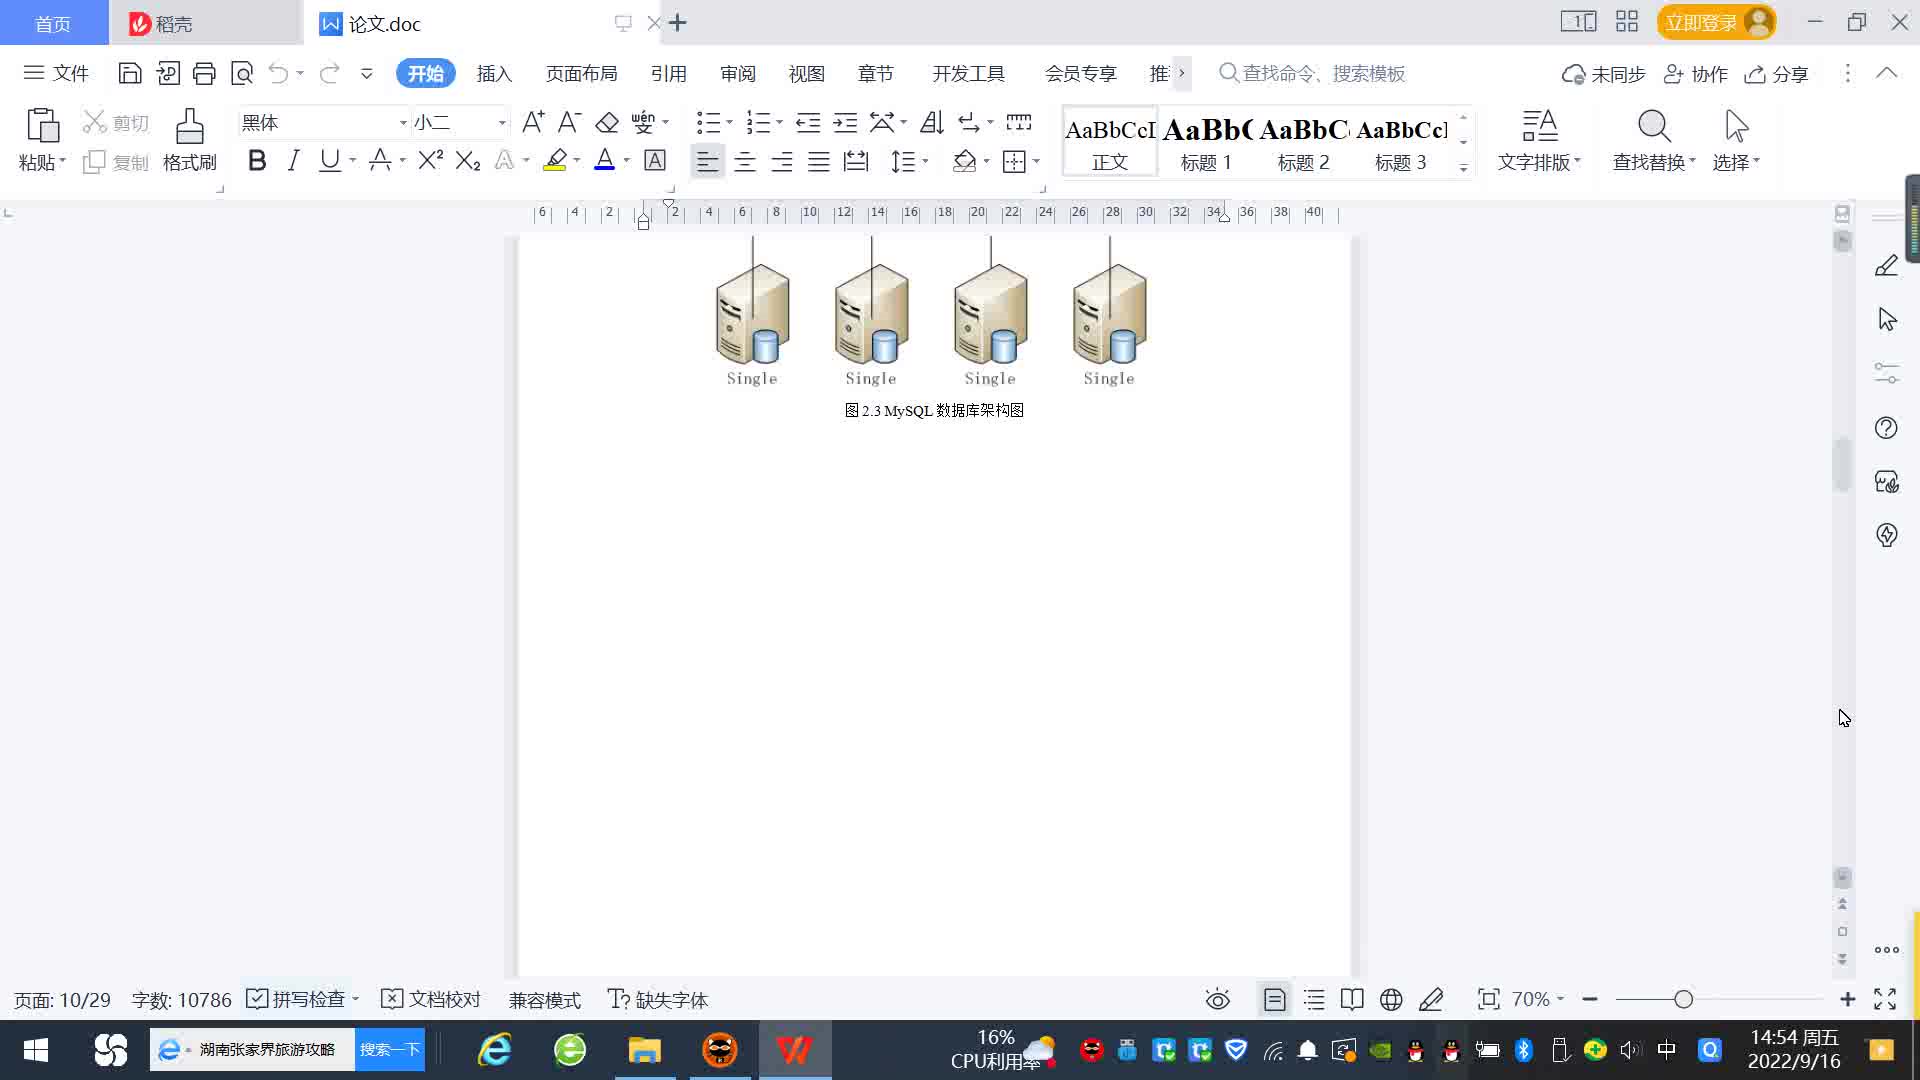Open File Explorer from taskbar
1920x1080 pixels.
[x=645, y=1050]
